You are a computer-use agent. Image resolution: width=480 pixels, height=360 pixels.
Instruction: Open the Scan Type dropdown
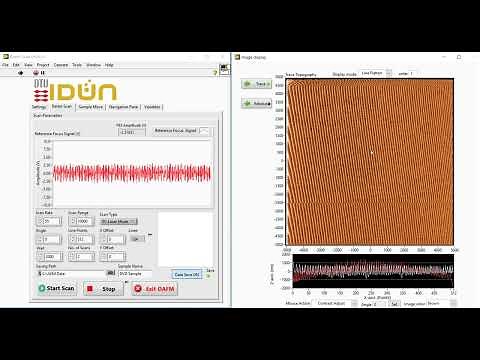point(119,221)
